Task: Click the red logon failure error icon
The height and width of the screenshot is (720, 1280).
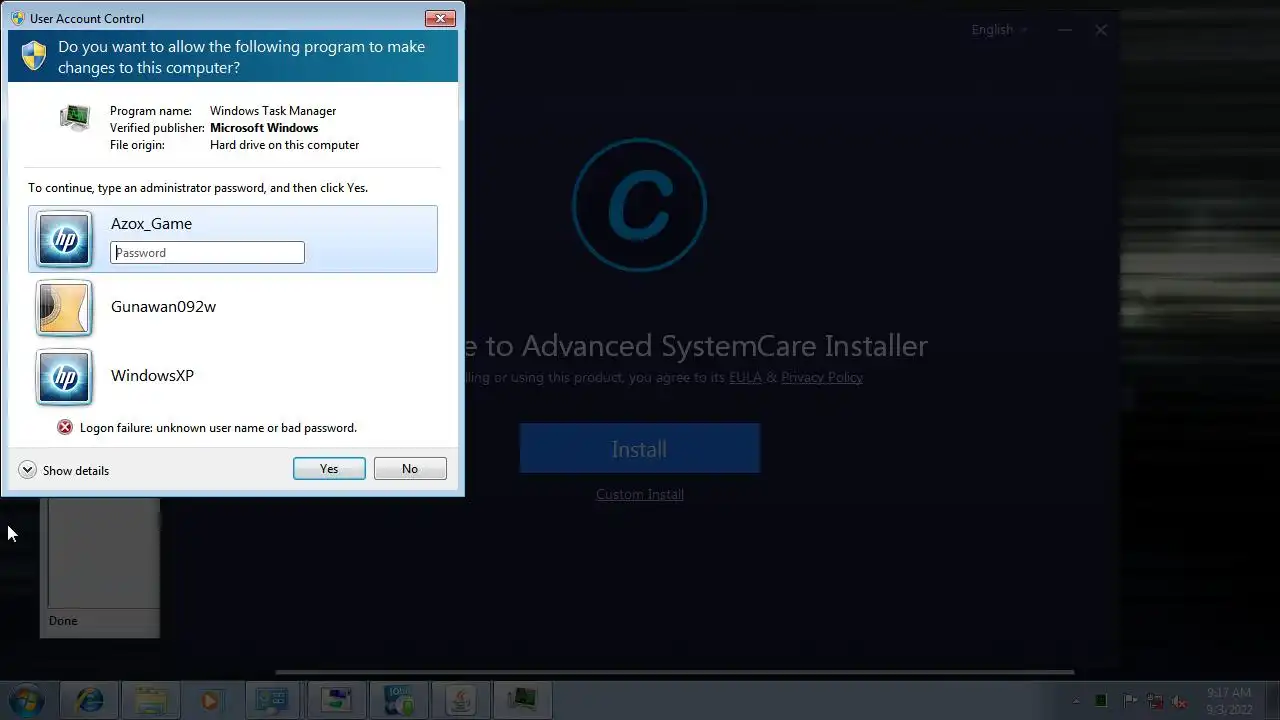Action: [65, 427]
